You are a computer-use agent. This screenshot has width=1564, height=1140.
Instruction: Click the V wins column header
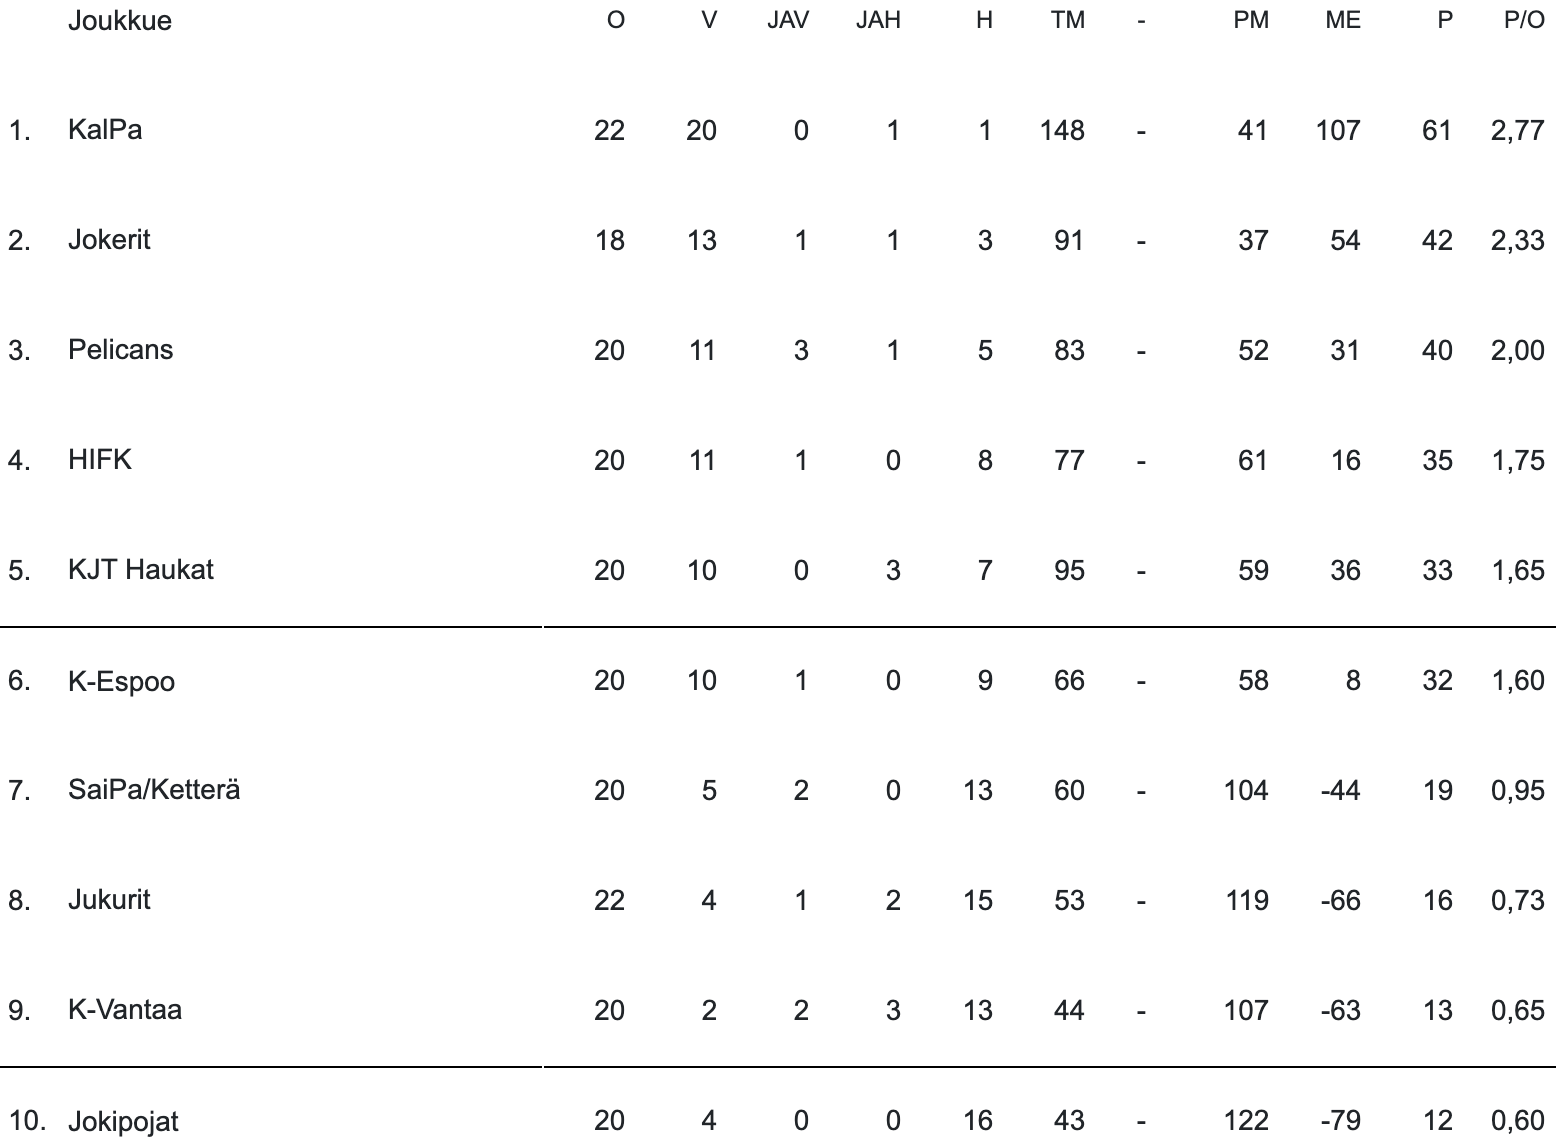click(709, 21)
